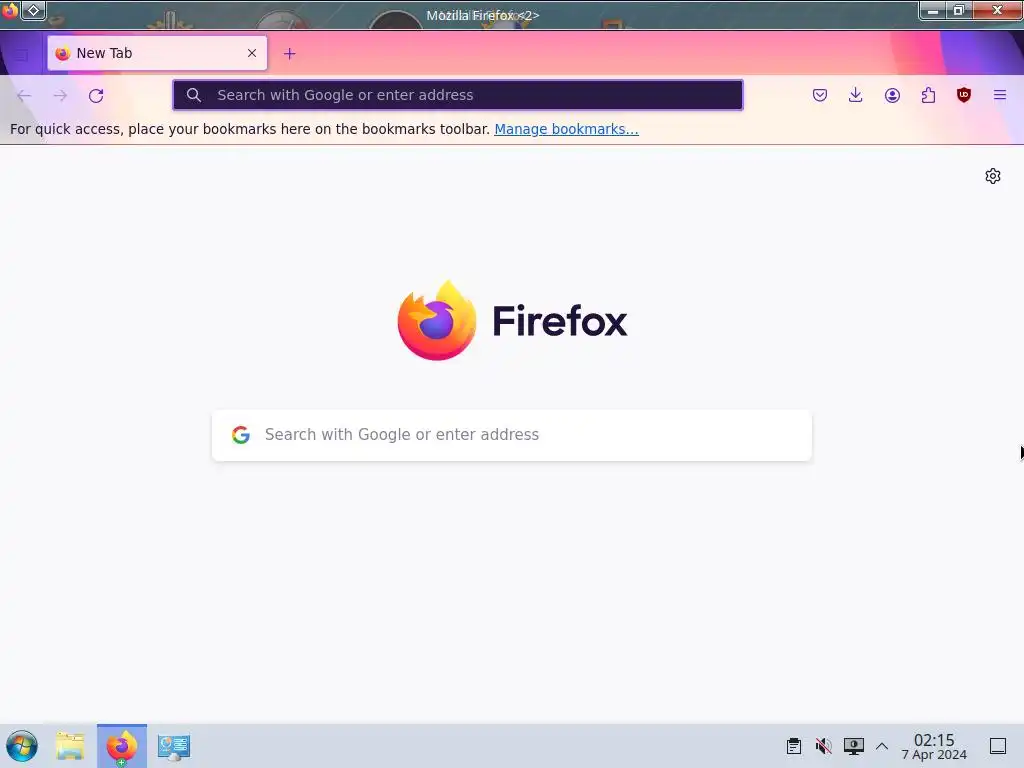Click the forward navigation arrow
1024x768 pixels.
[x=60, y=96]
